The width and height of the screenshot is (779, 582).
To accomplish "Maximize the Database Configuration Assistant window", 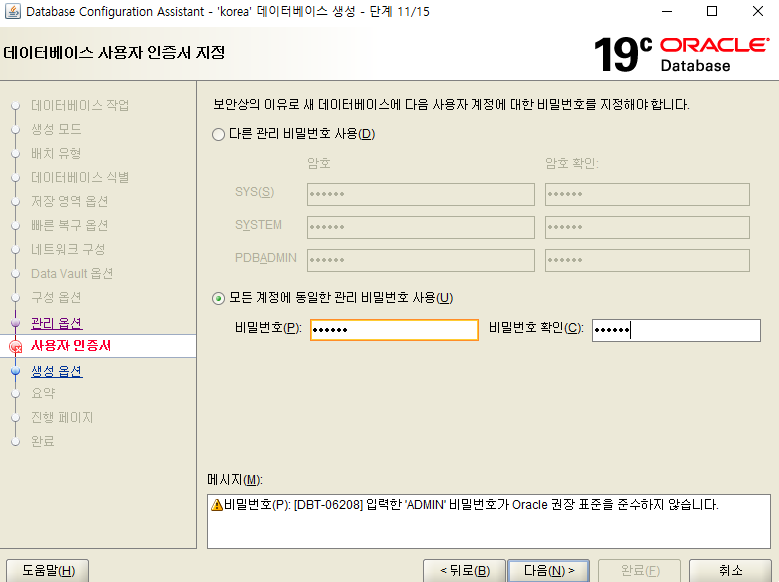I will point(712,11).
